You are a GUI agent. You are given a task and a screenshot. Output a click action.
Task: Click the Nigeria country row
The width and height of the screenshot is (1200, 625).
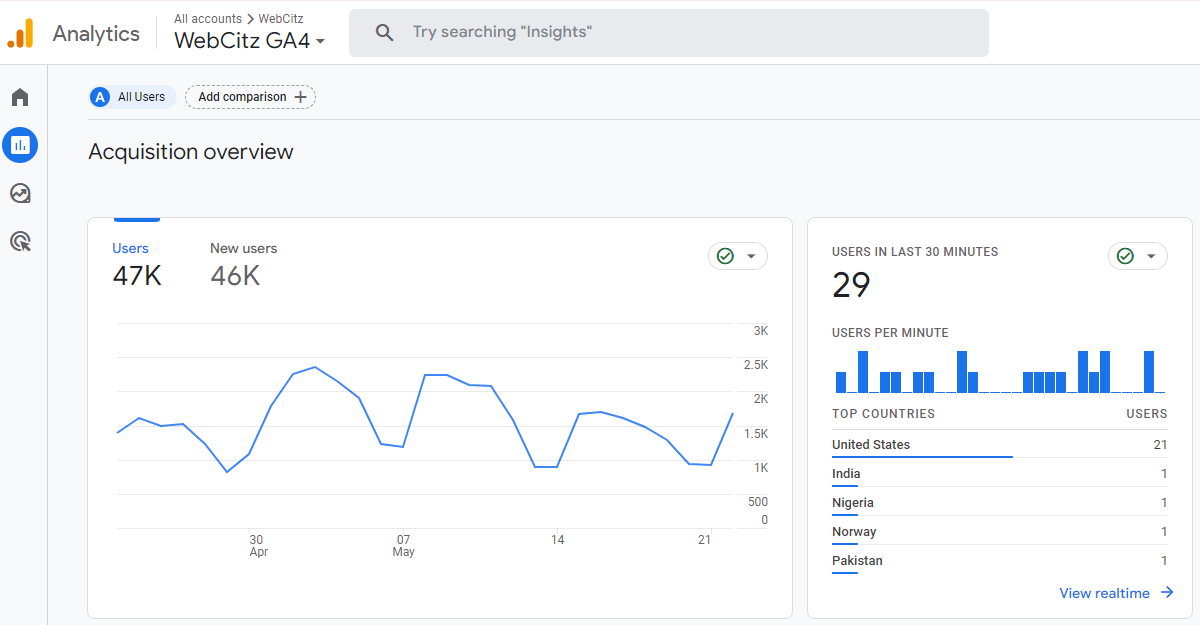999,503
